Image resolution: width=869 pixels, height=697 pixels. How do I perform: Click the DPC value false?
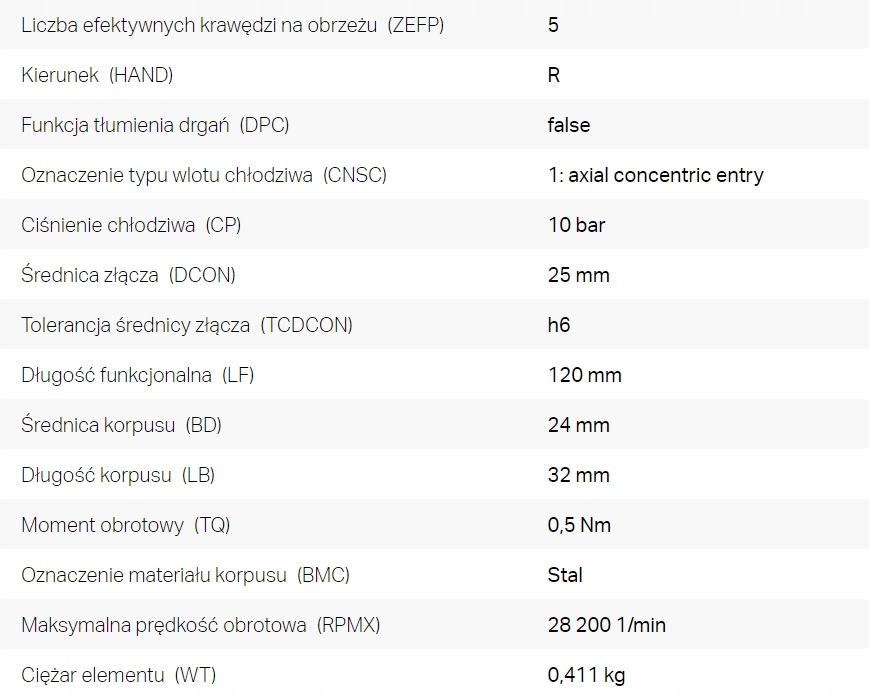tap(569, 125)
